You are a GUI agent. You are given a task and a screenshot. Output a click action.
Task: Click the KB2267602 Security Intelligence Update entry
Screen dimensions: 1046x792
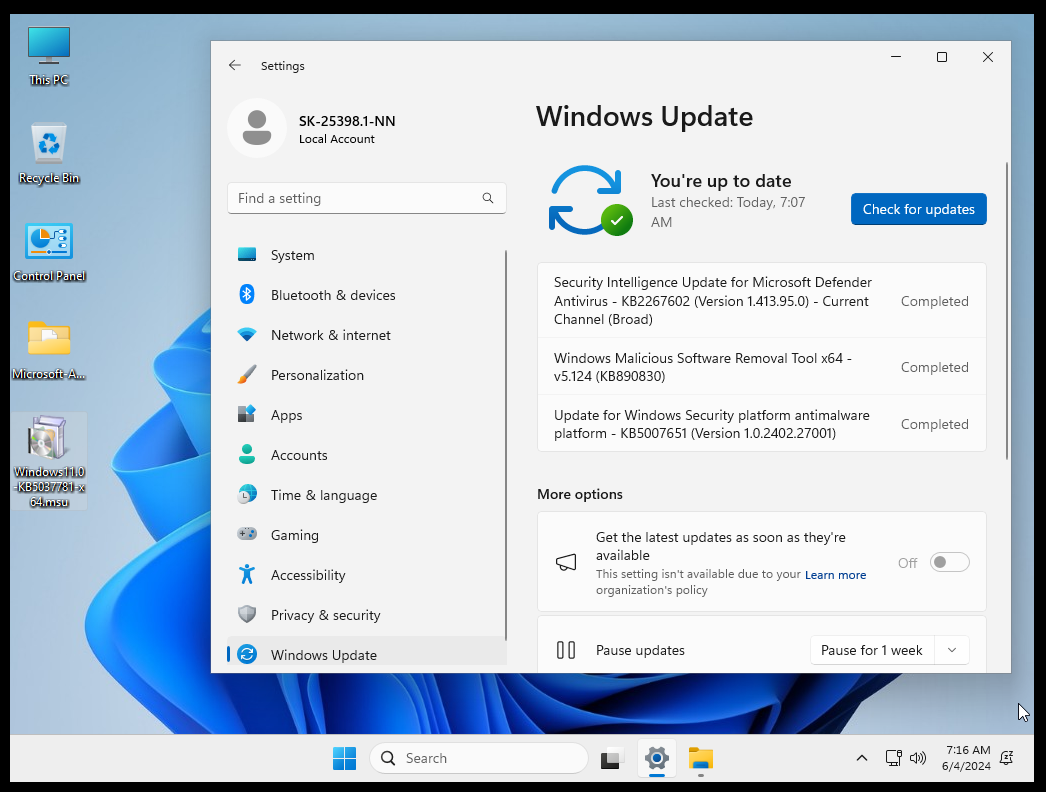point(761,301)
